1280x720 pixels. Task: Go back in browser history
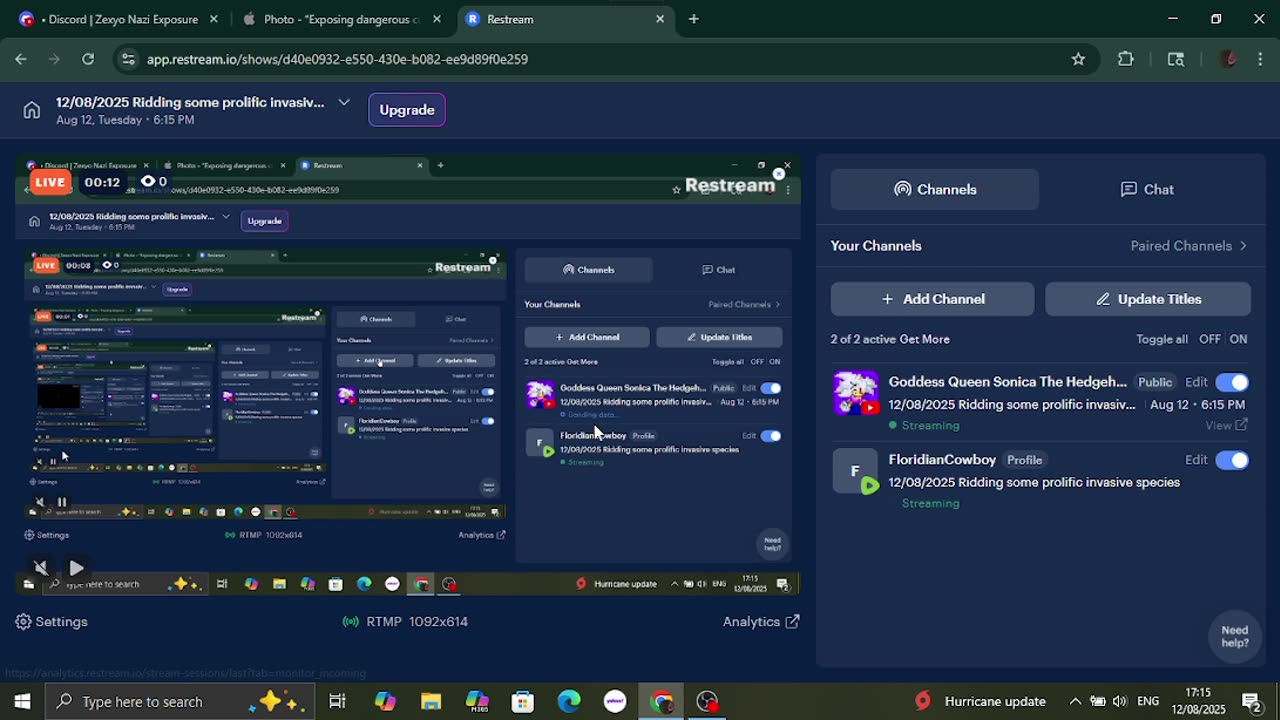[x=21, y=59]
